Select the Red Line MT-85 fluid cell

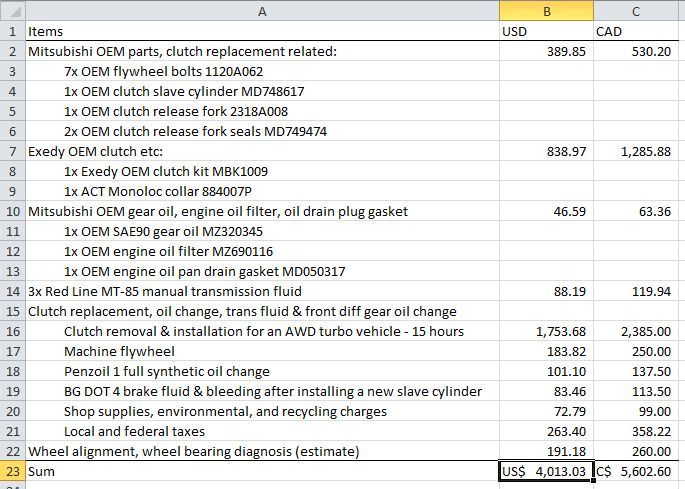point(261,291)
